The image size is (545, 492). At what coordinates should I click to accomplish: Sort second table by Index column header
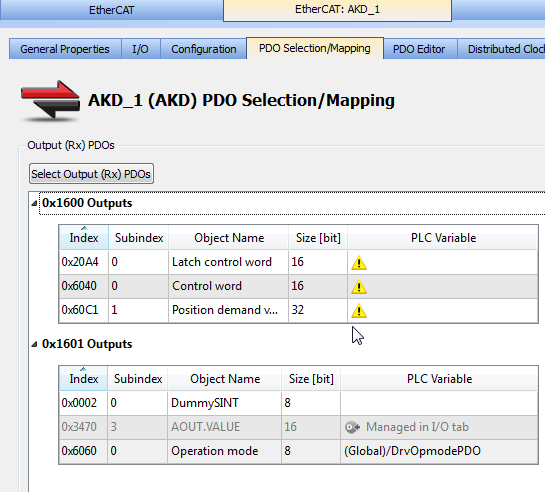tap(83, 379)
